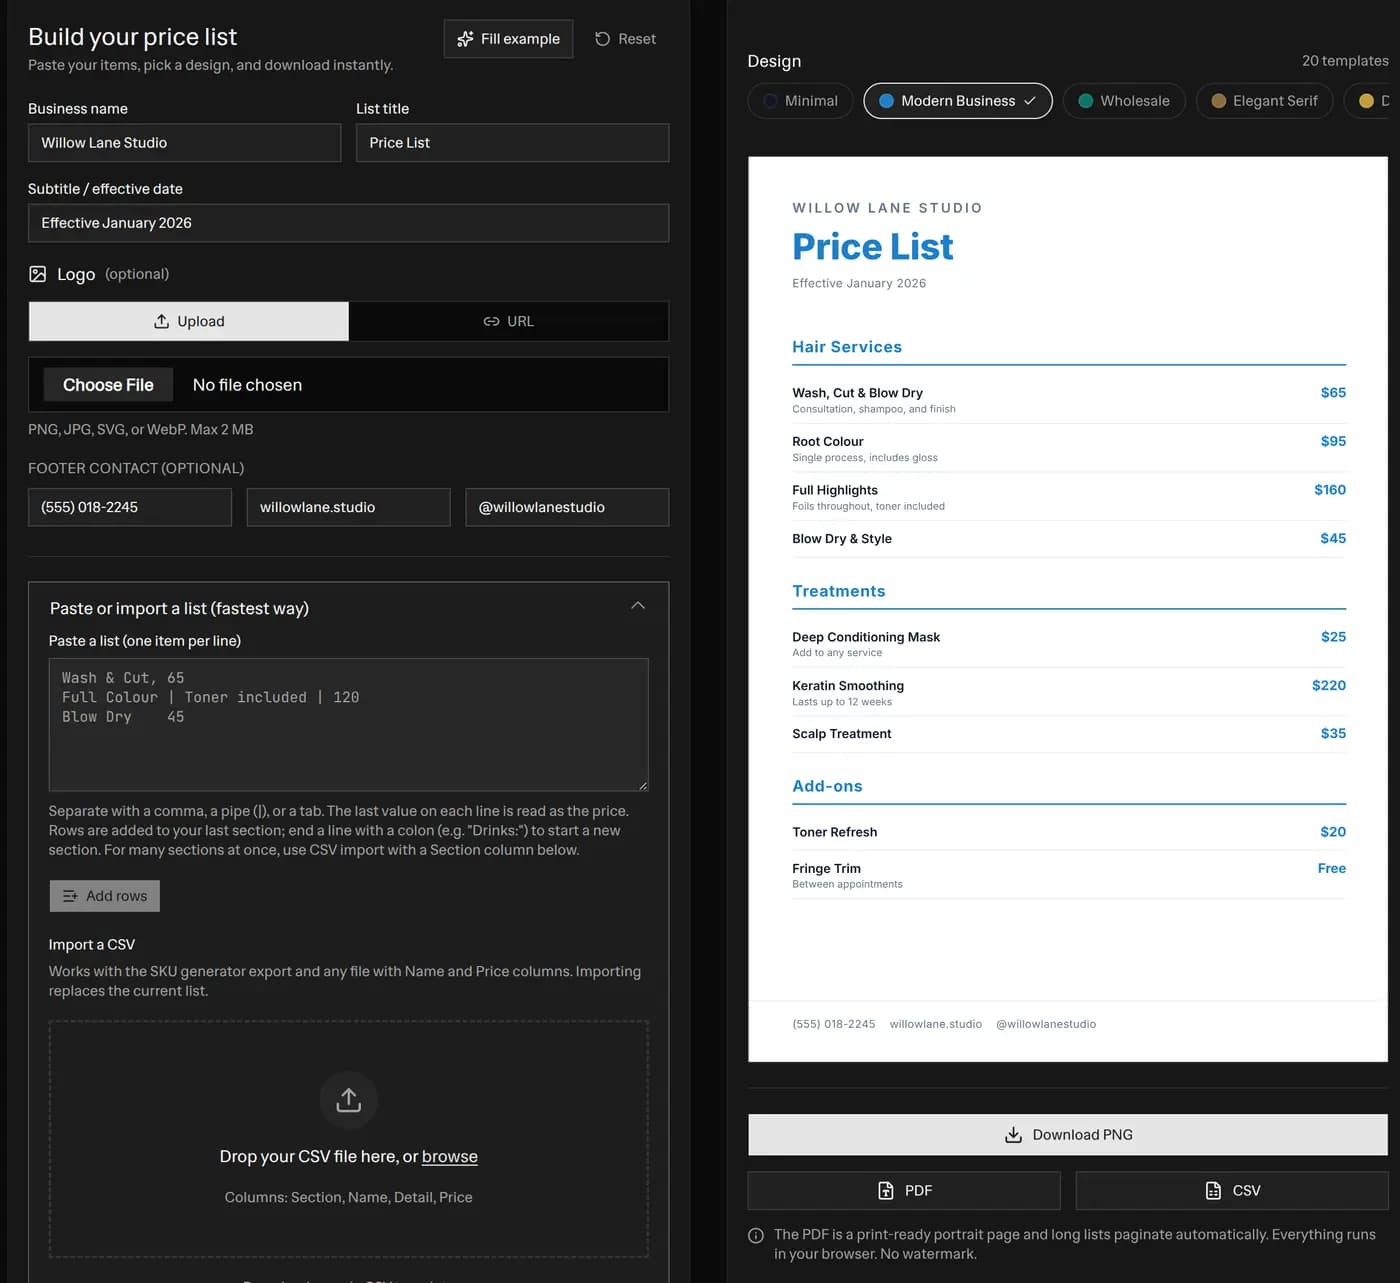Image resolution: width=1400 pixels, height=1283 pixels.
Task: Click the Add-ons section heading
Action: point(827,786)
